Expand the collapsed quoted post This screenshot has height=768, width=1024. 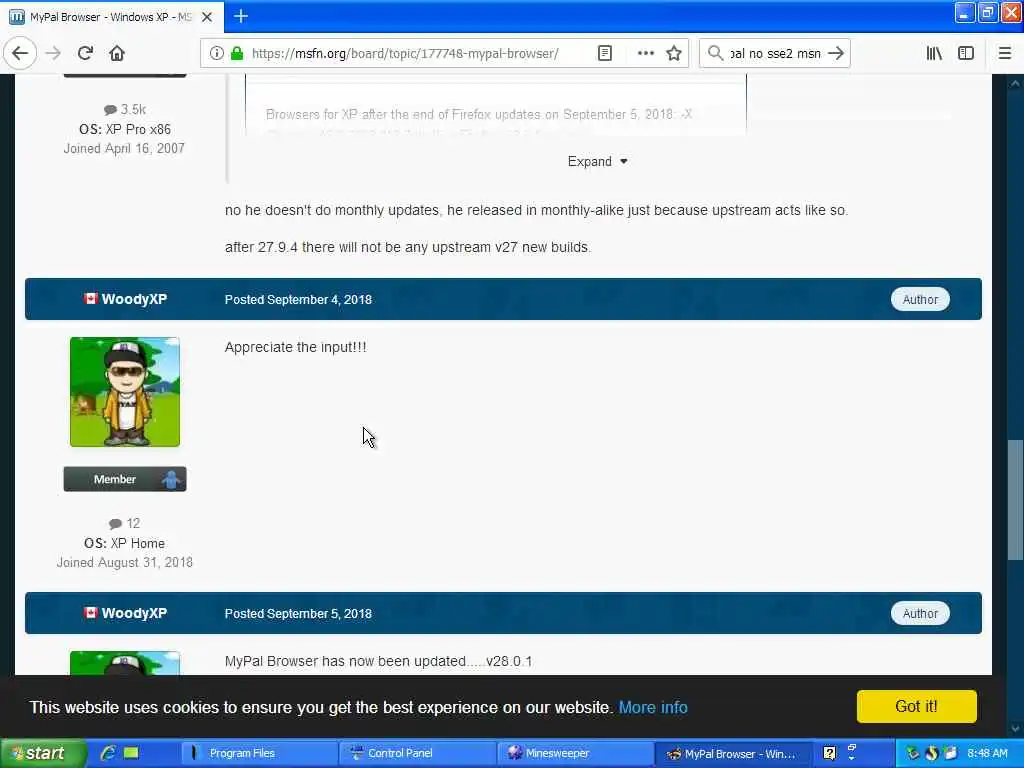tap(597, 161)
